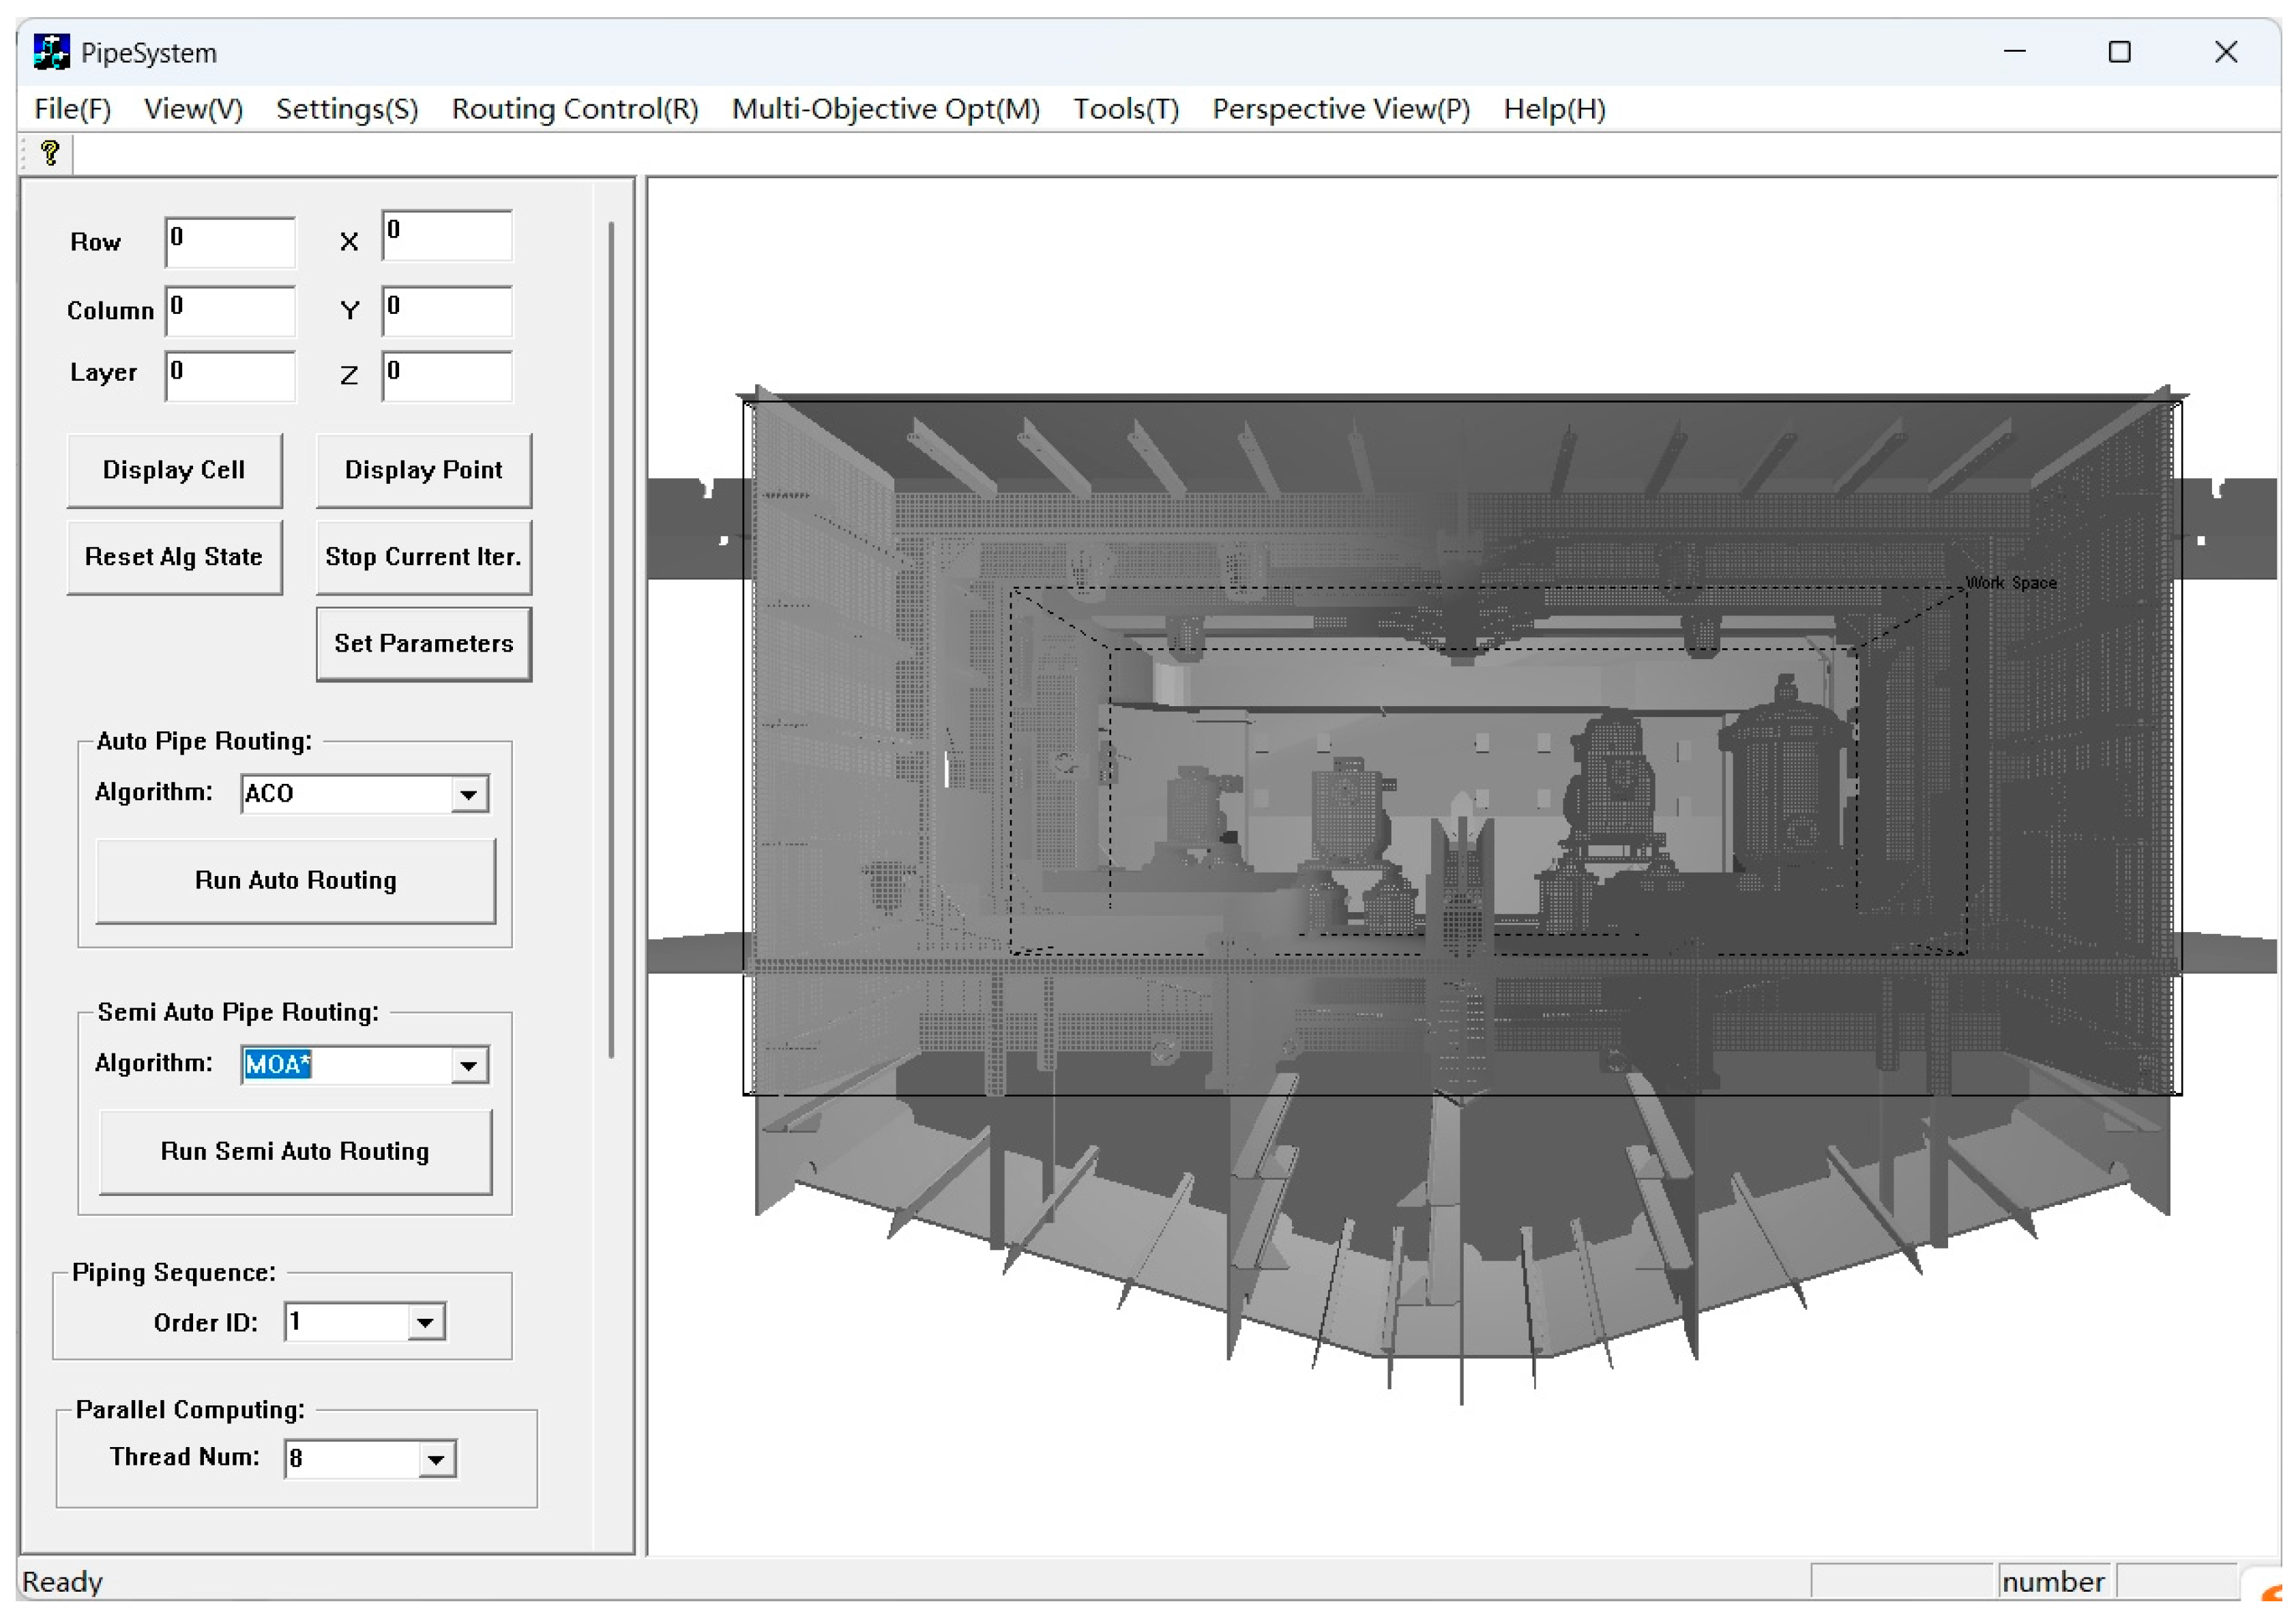Focus the Z coordinate input field

[x=447, y=376]
